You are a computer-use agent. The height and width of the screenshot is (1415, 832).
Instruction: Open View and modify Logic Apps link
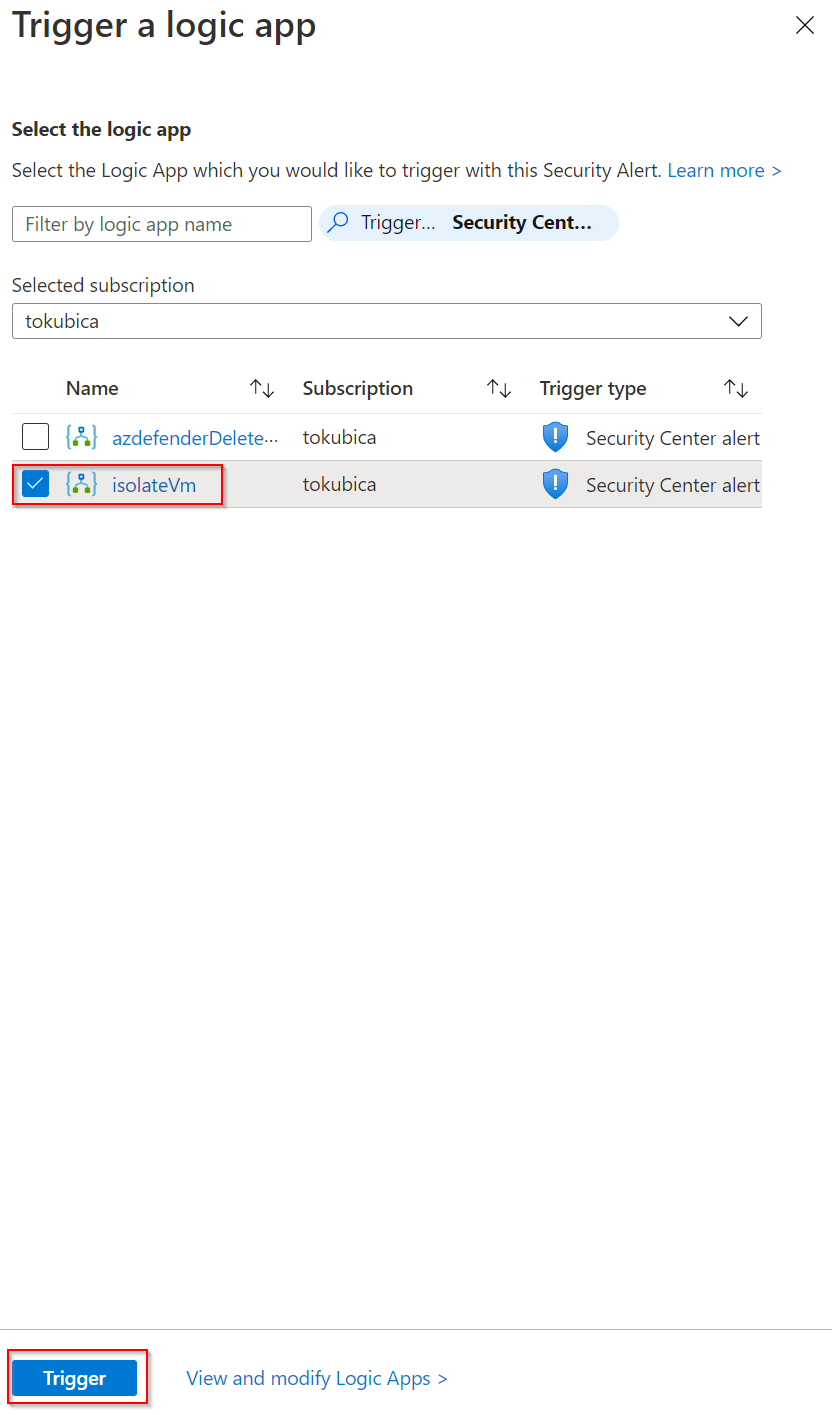(x=316, y=1378)
